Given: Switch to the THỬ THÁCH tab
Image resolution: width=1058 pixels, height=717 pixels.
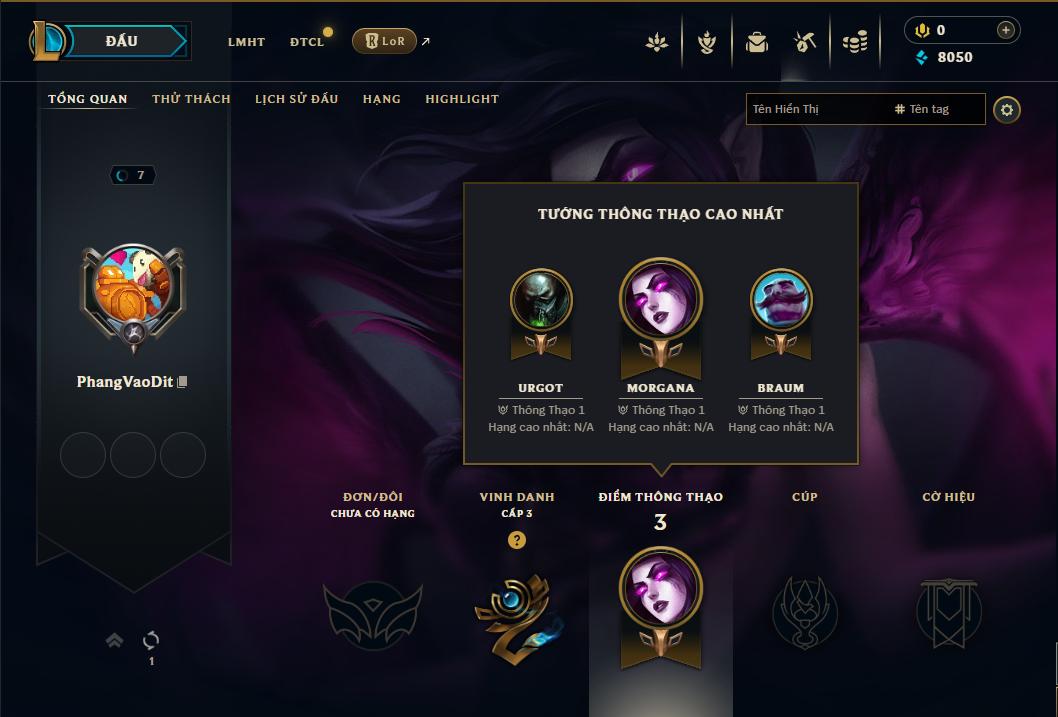Looking at the screenshot, I should click(192, 99).
